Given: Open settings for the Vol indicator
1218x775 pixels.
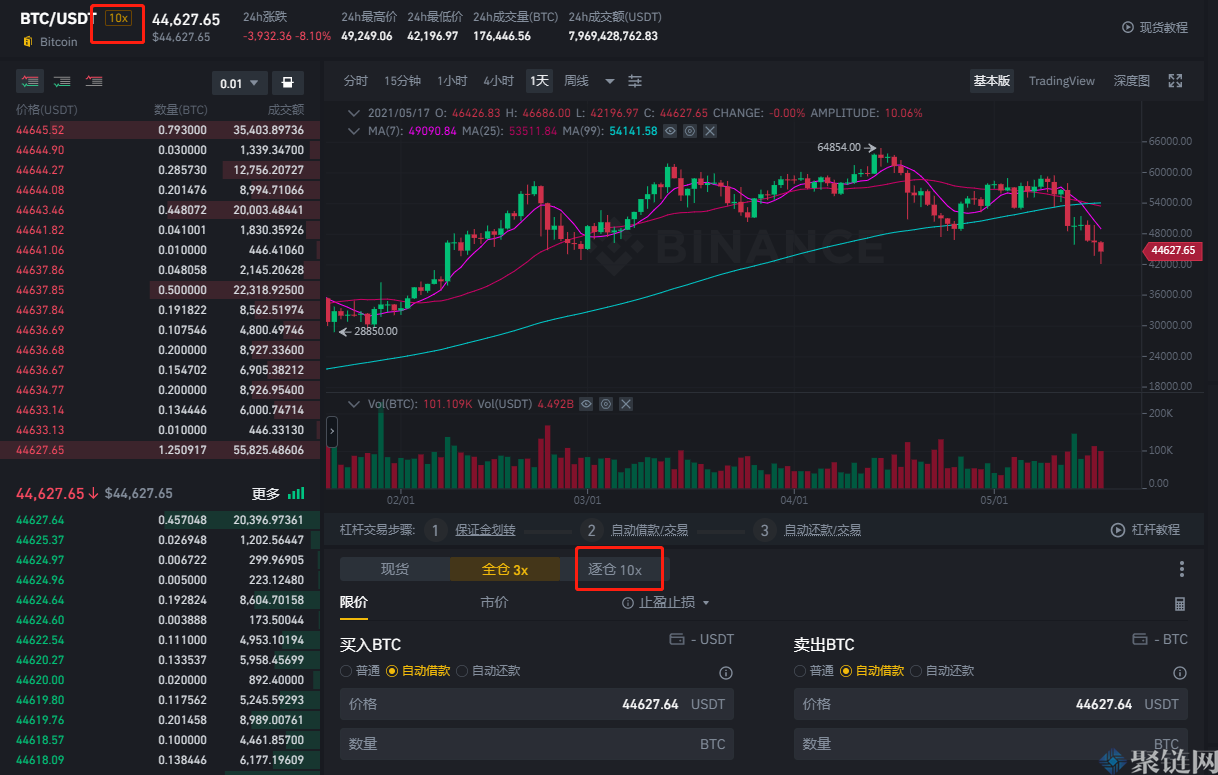Looking at the screenshot, I should 605,404.
